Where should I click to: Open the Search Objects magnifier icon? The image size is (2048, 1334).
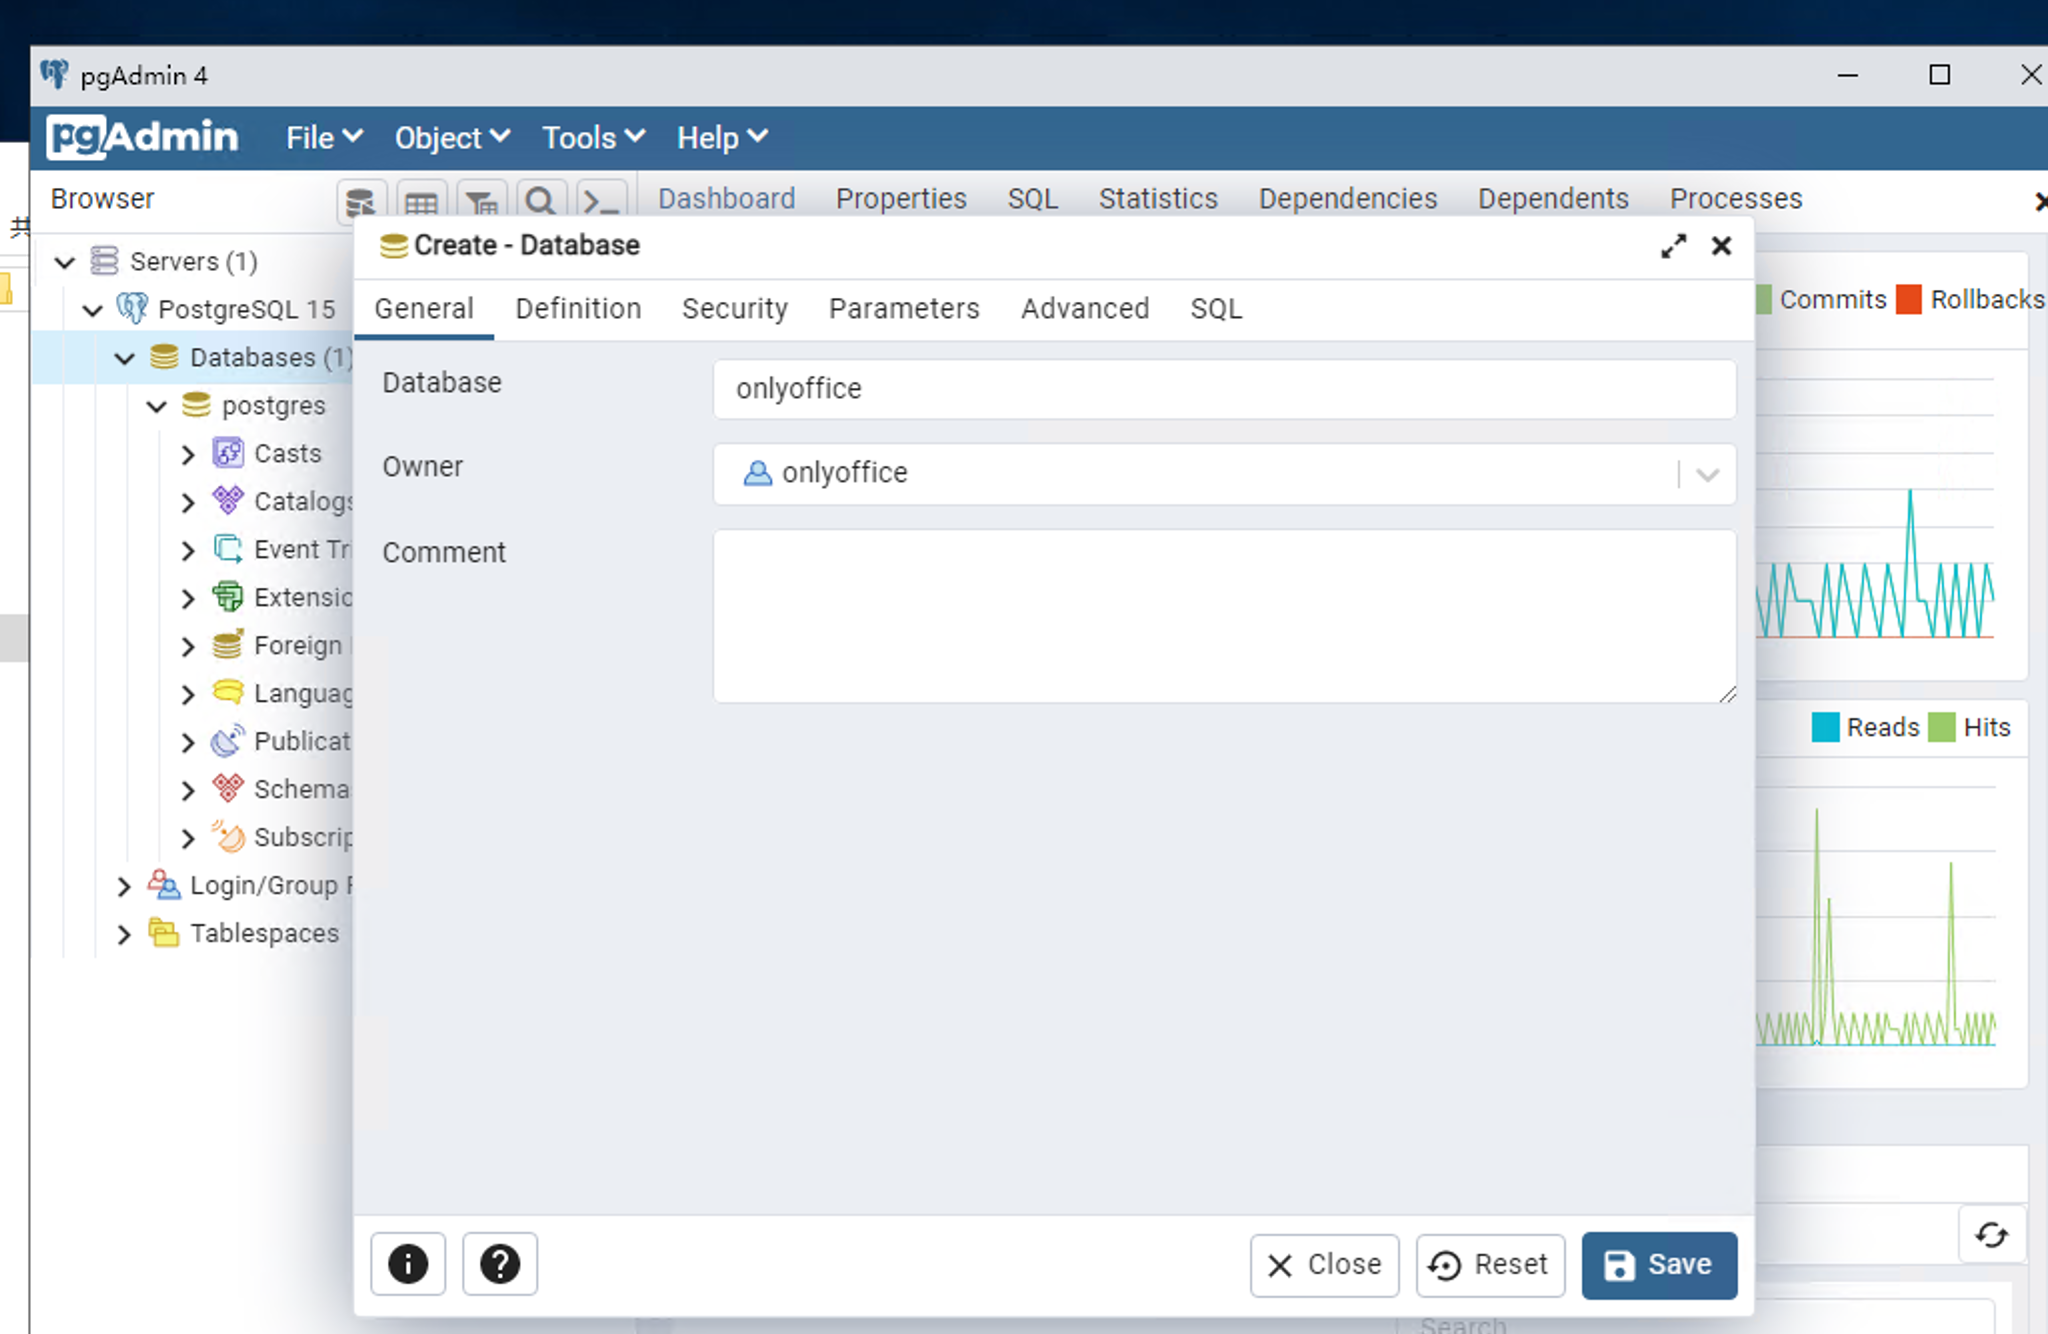(x=541, y=201)
